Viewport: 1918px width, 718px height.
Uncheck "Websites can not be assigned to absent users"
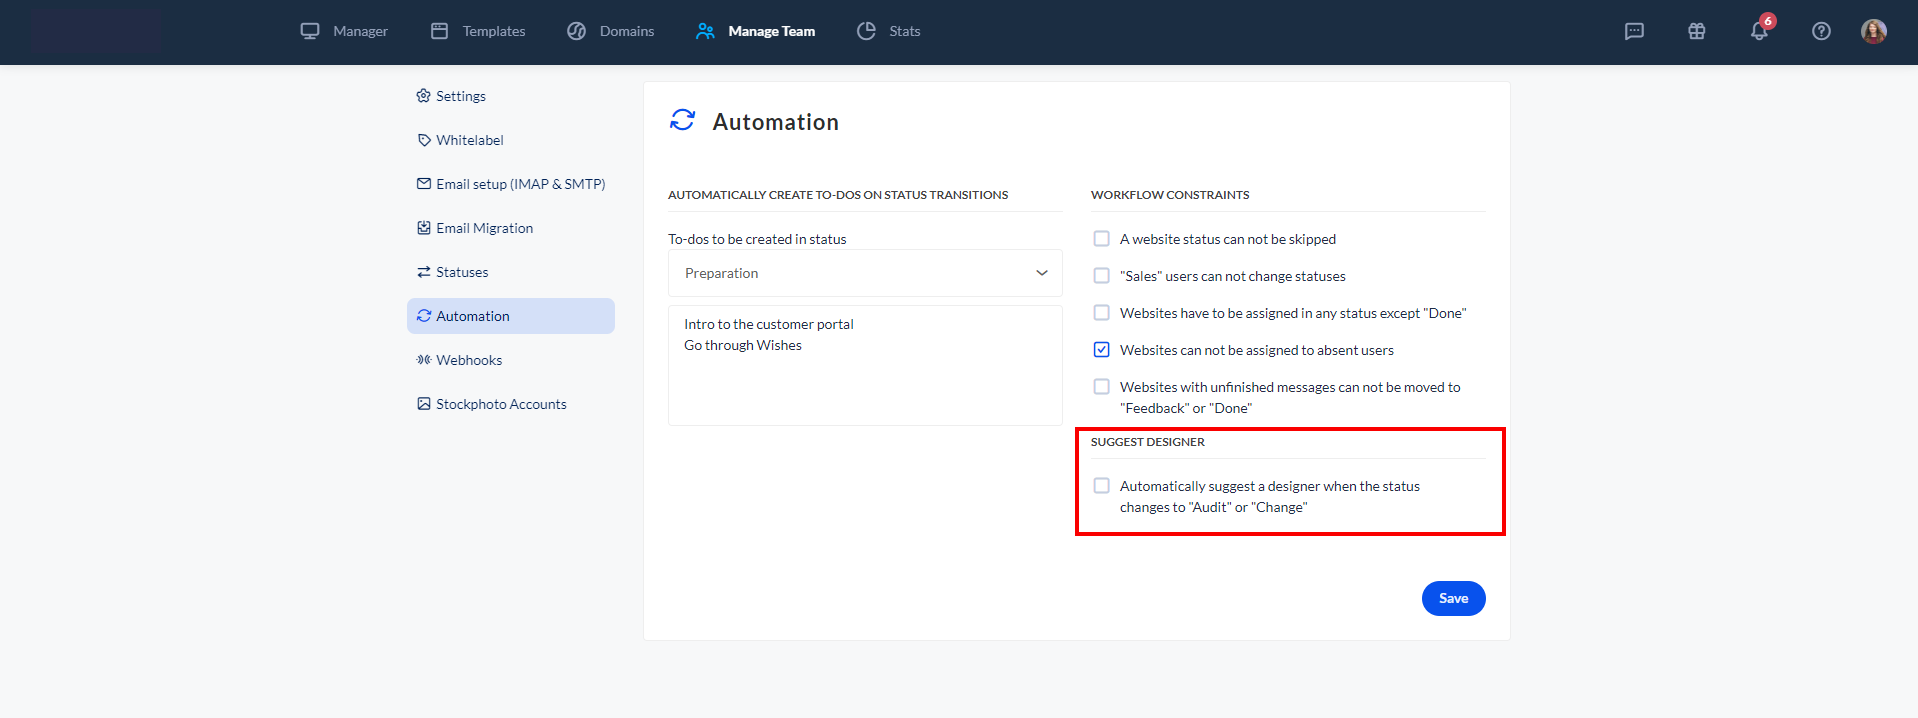pyautogui.click(x=1101, y=350)
